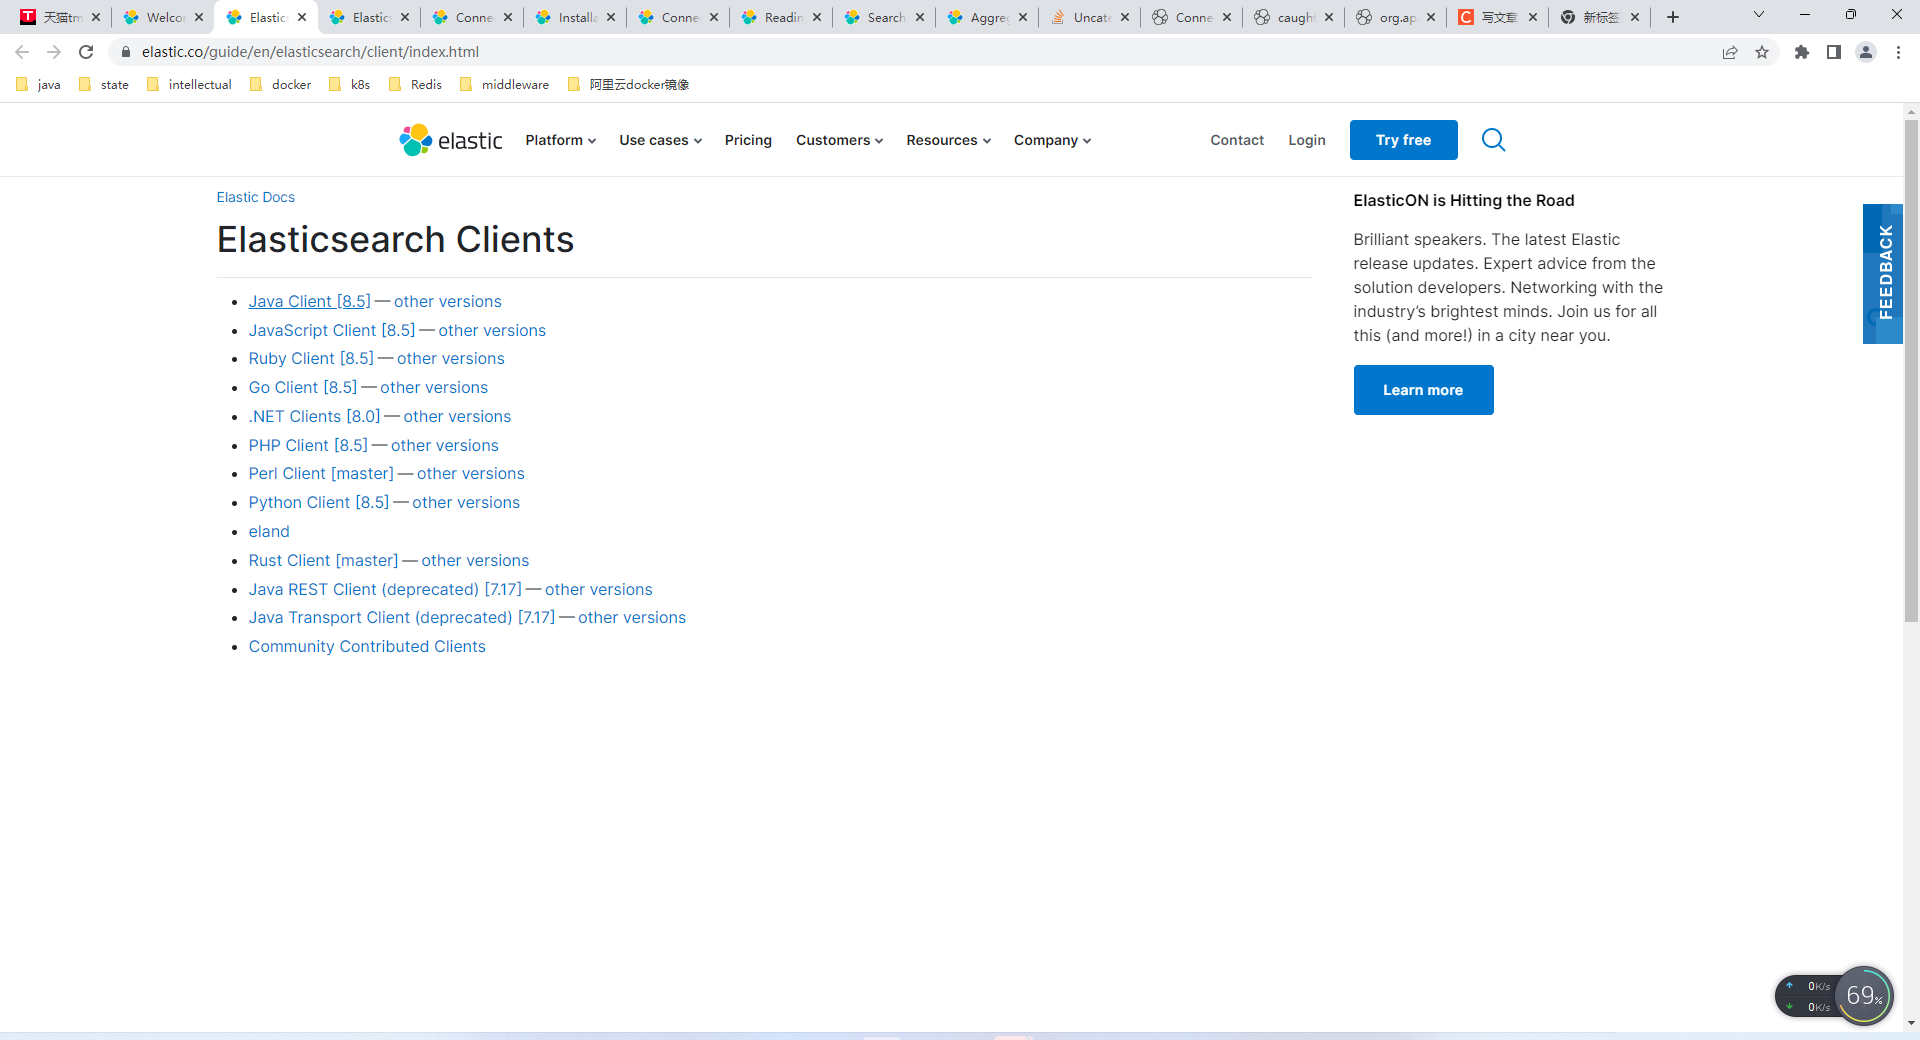Expand the Use cases menu
1920x1040 pixels.
pos(660,140)
